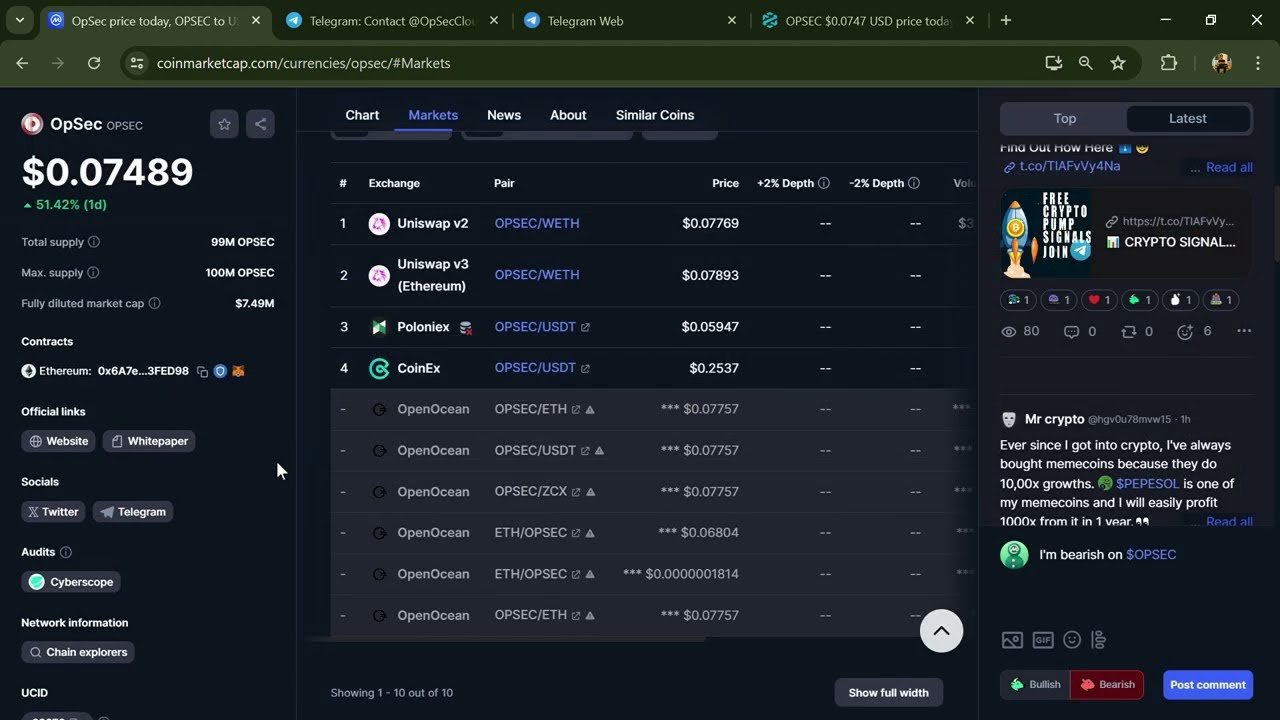This screenshot has height=720, width=1280.
Task: Click the shield icon next to contract address
Action: (x=220, y=371)
